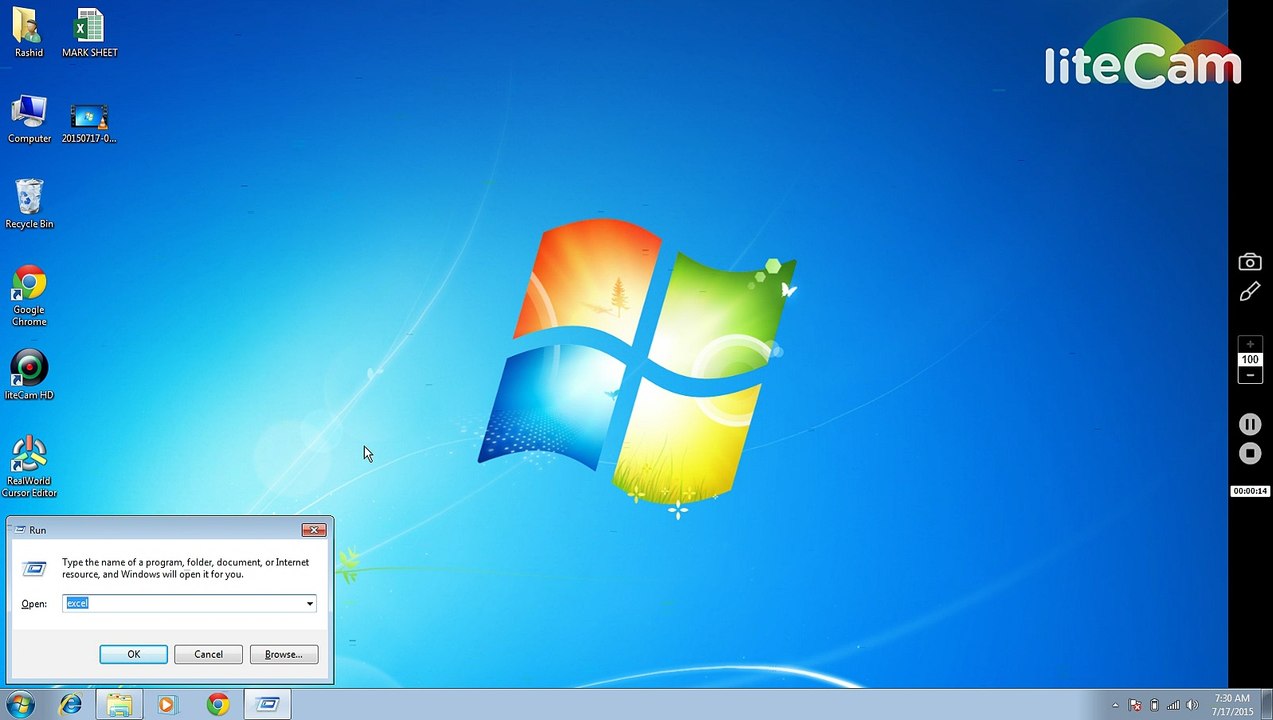Expand the Open combo box dropdown arrow
Screen dimensions: 1273x720
point(310,603)
